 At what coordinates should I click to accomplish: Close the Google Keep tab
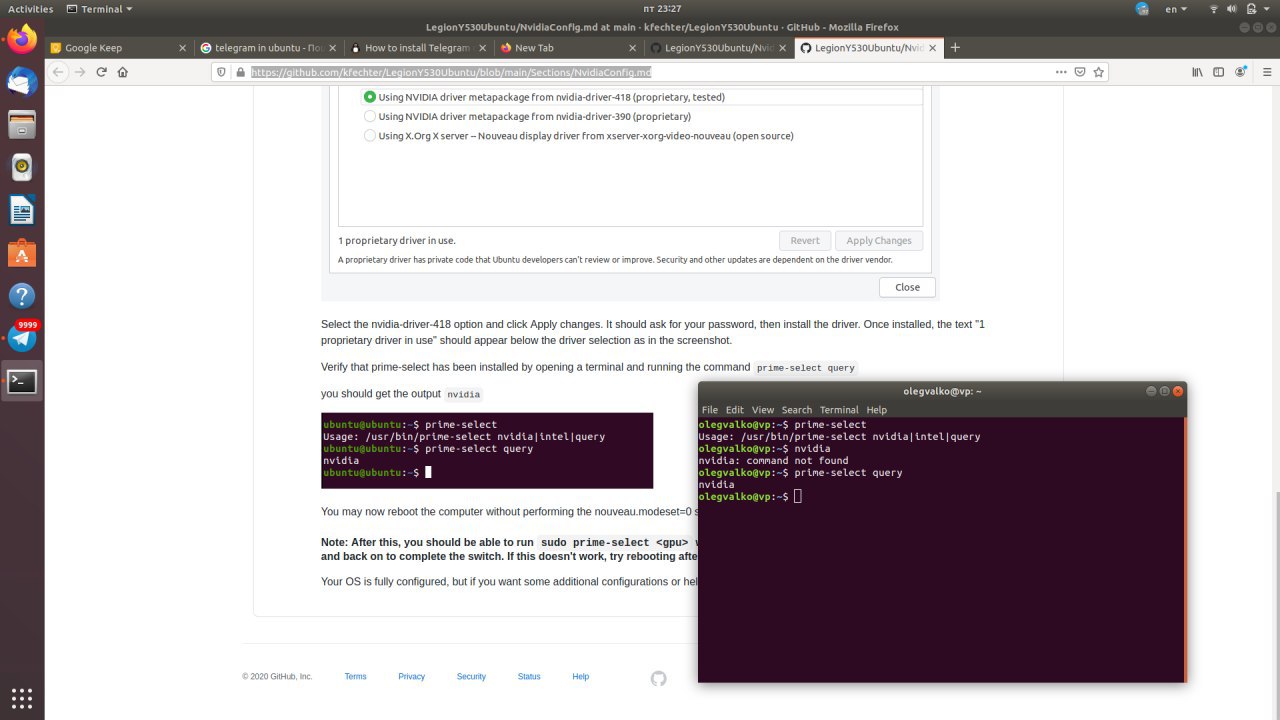[x=182, y=47]
